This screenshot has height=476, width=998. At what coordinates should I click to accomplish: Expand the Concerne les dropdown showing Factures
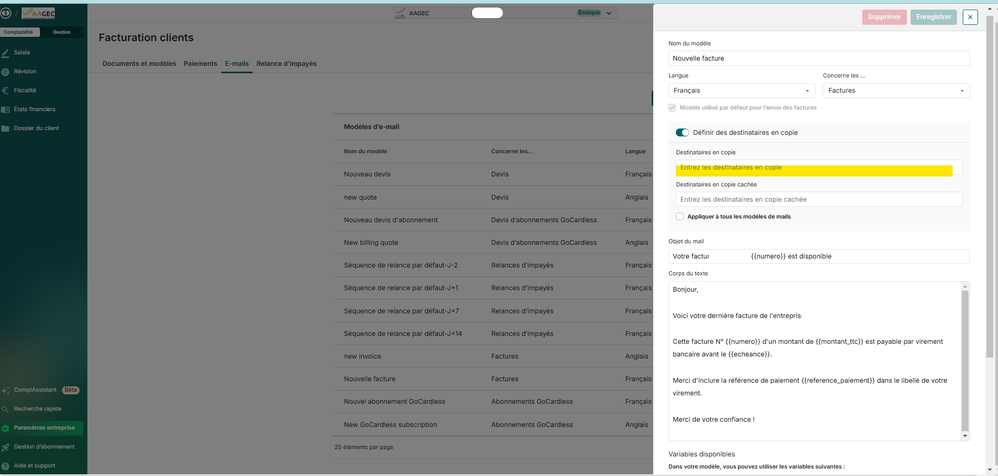896,91
